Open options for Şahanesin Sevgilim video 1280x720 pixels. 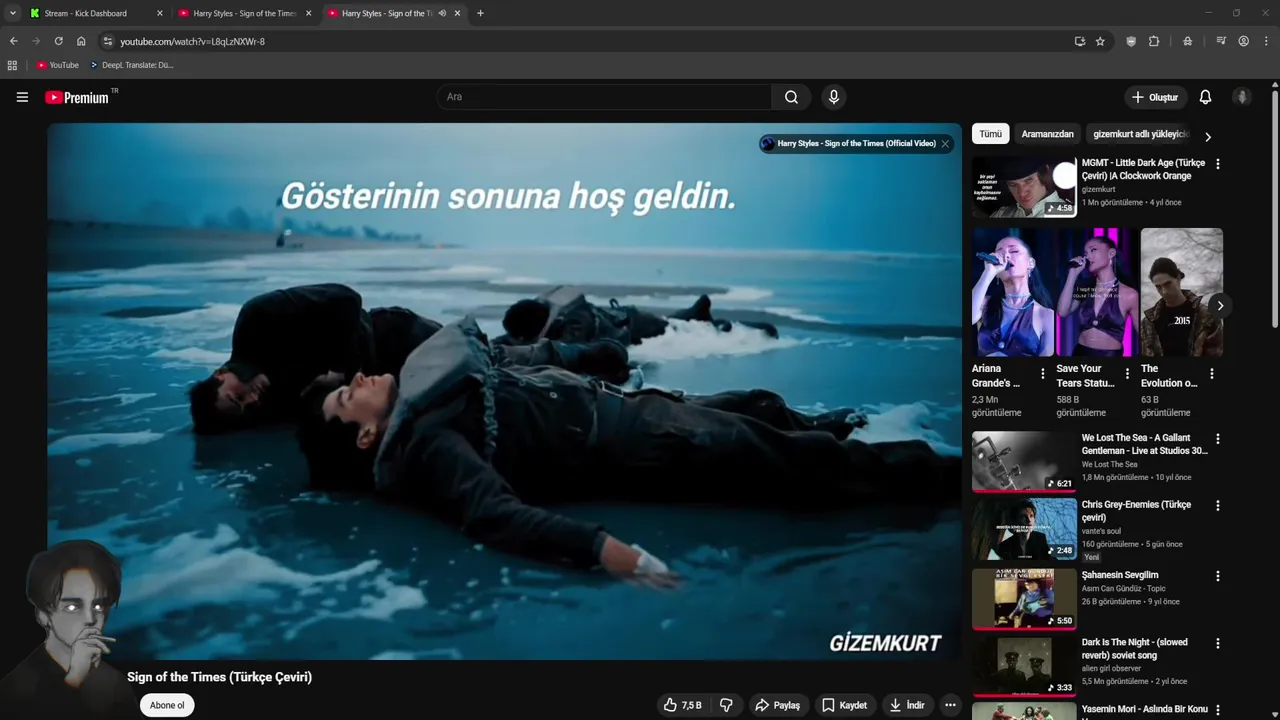click(1217, 576)
